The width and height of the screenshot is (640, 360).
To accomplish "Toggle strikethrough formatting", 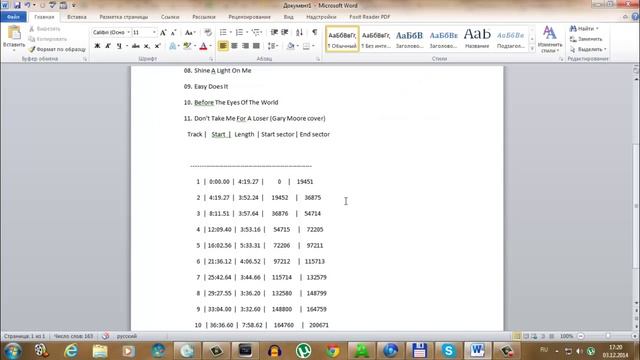I will [136, 46].
